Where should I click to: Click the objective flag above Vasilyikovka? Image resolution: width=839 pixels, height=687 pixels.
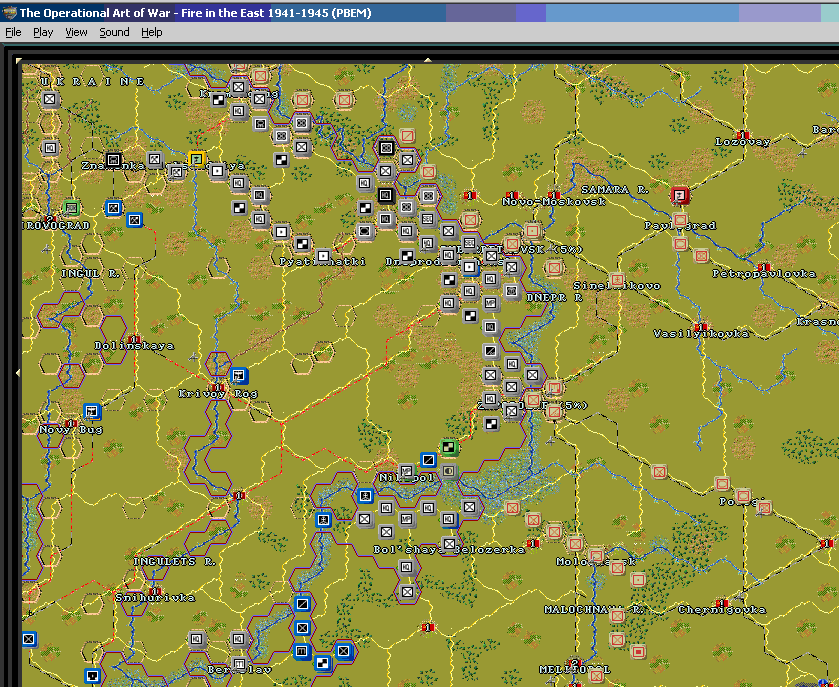(700, 326)
